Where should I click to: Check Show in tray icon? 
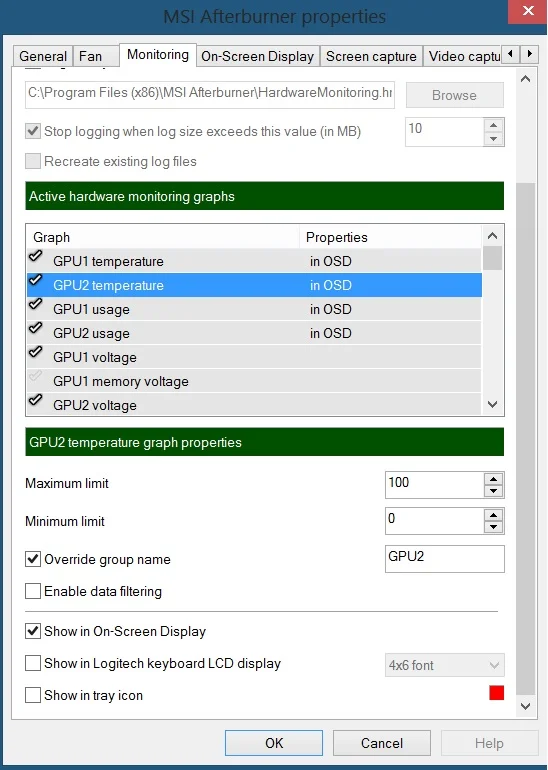click(33, 695)
